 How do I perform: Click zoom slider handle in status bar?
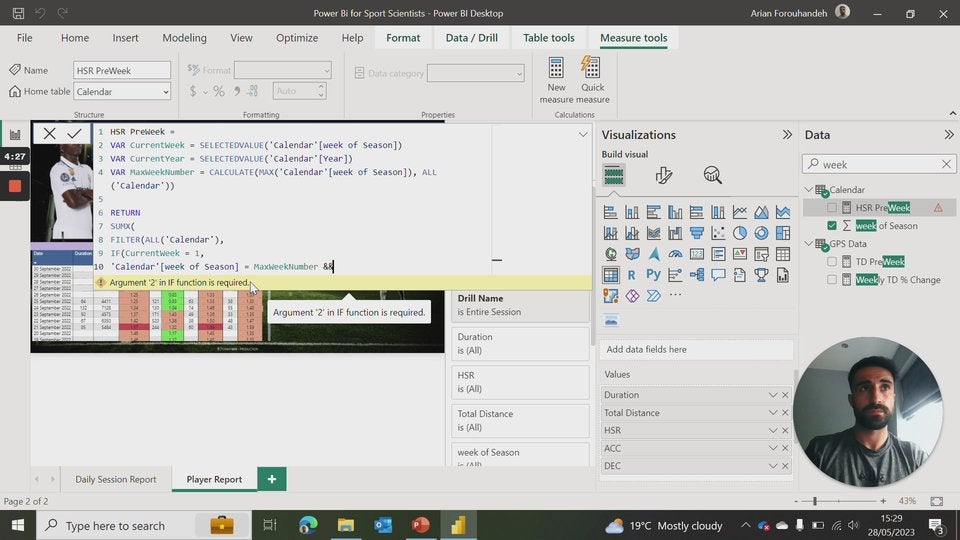point(815,501)
